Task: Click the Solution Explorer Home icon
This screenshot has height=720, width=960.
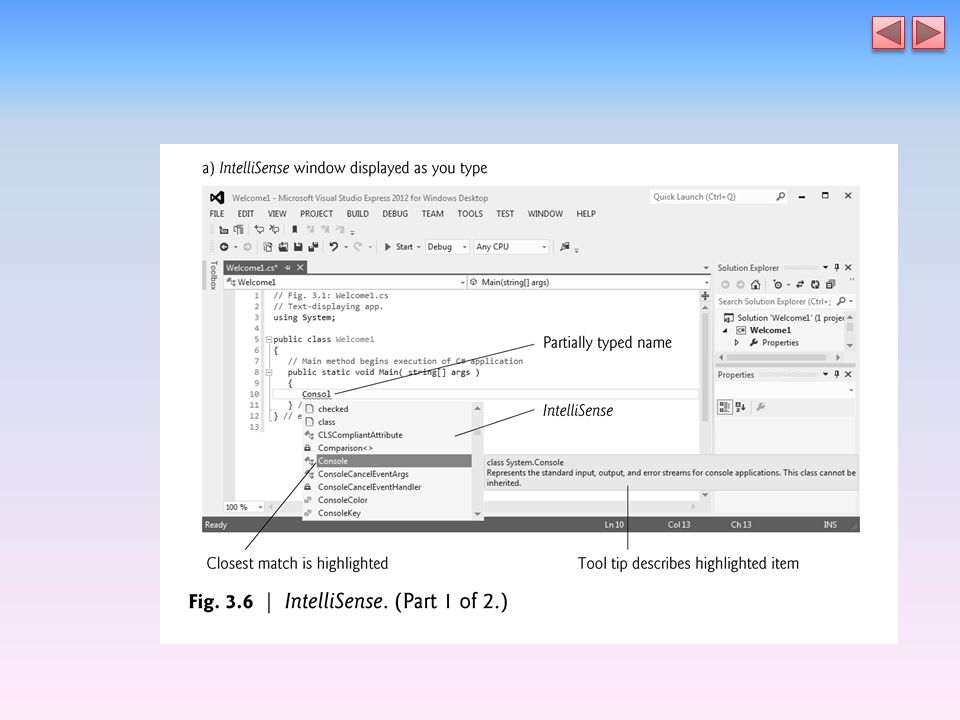Action: tap(756, 284)
